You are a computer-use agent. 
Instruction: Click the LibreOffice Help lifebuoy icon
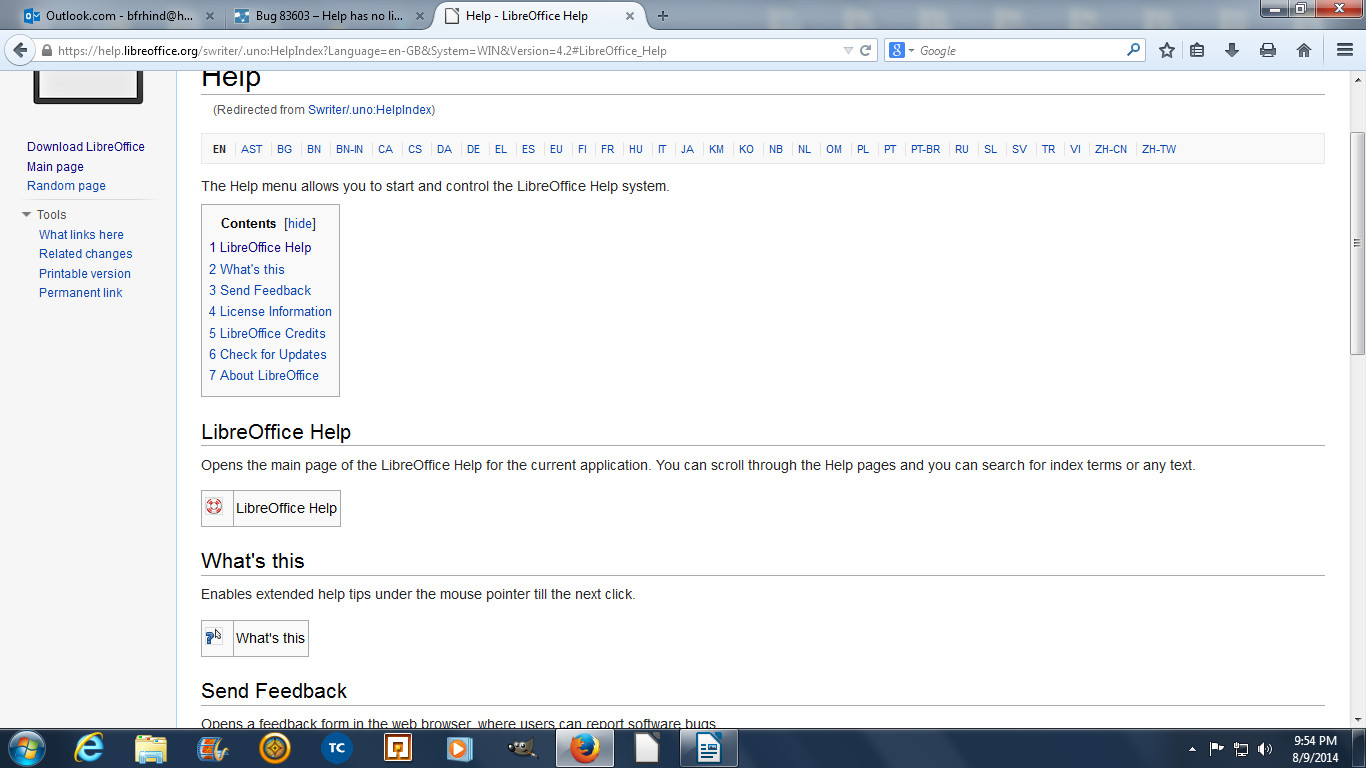[214, 507]
